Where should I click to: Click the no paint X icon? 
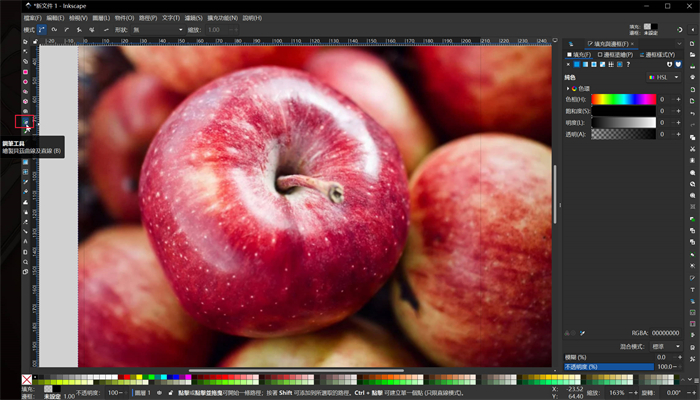(x=569, y=64)
